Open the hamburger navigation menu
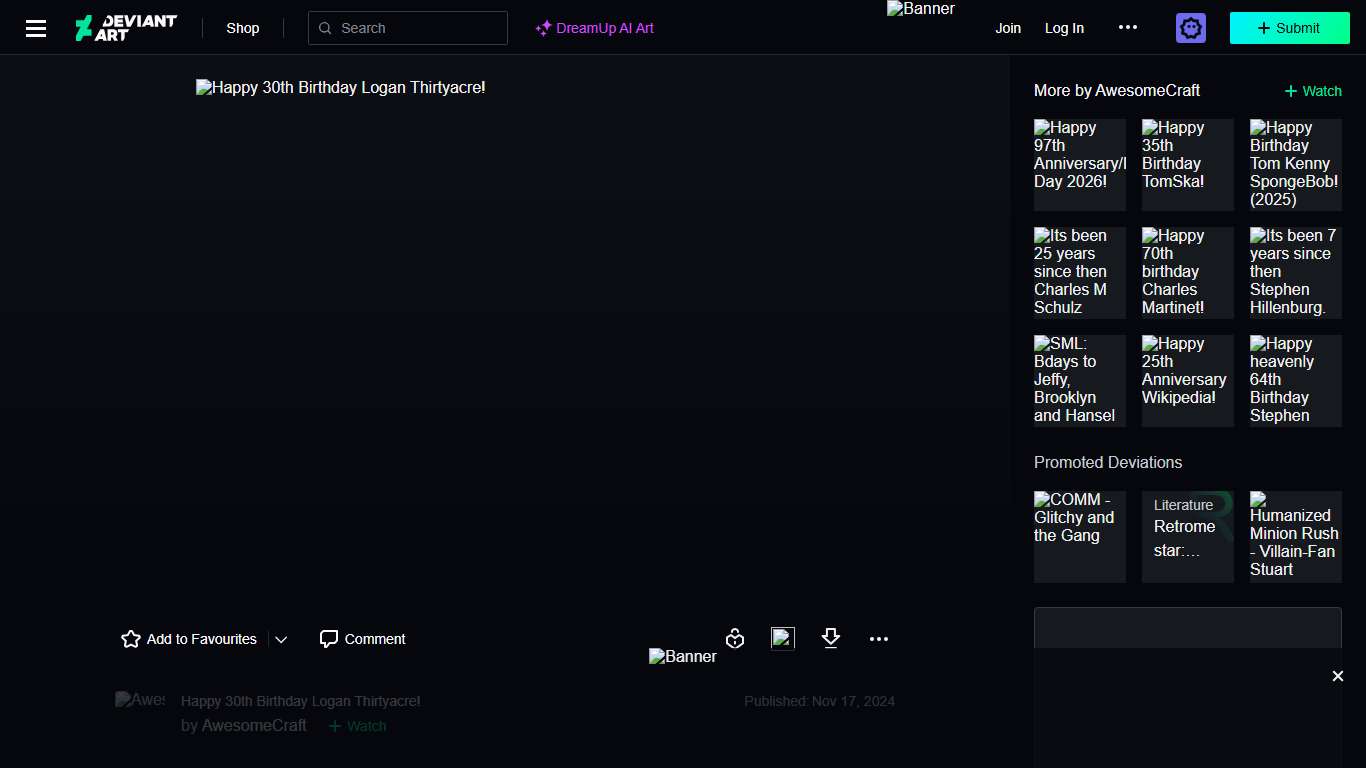The image size is (1366, 768). tap(36, 28)
